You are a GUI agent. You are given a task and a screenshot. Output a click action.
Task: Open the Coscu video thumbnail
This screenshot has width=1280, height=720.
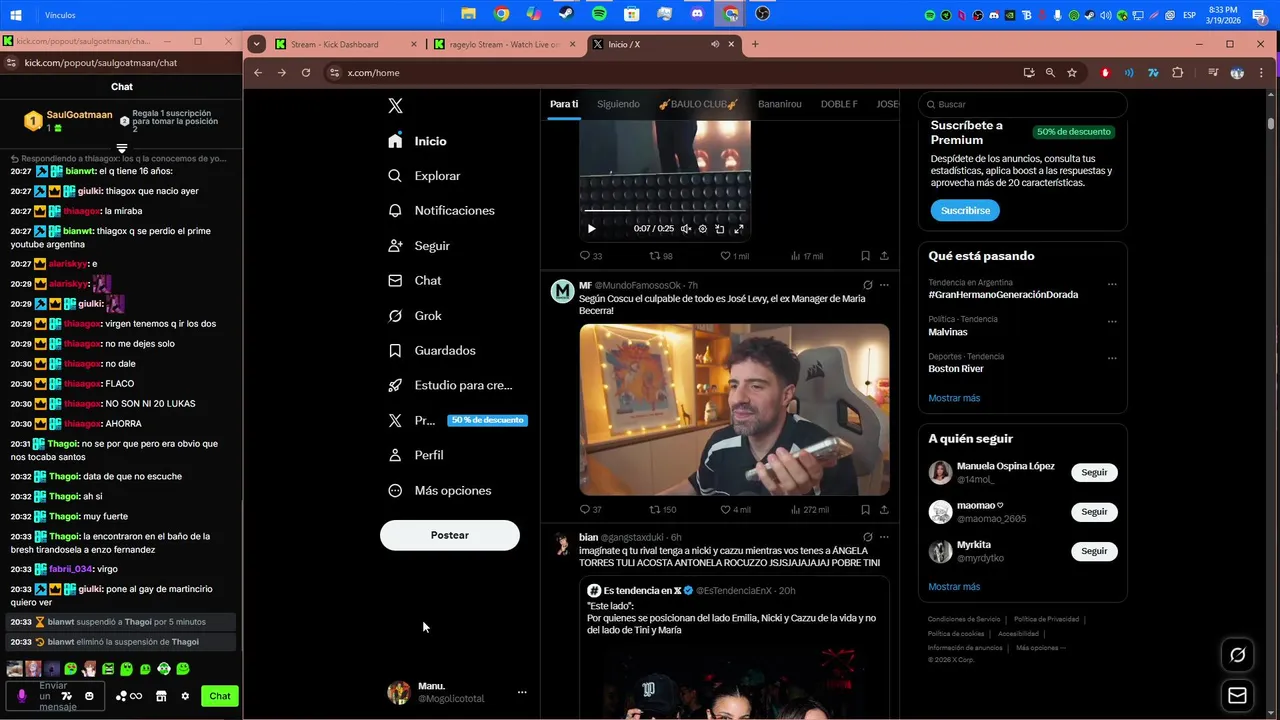tap(734, 409)
